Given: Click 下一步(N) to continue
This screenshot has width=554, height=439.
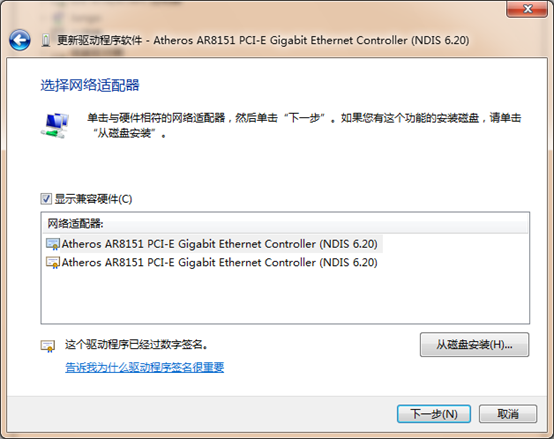Looking at the screenshot, I should (x=434, y=414).
